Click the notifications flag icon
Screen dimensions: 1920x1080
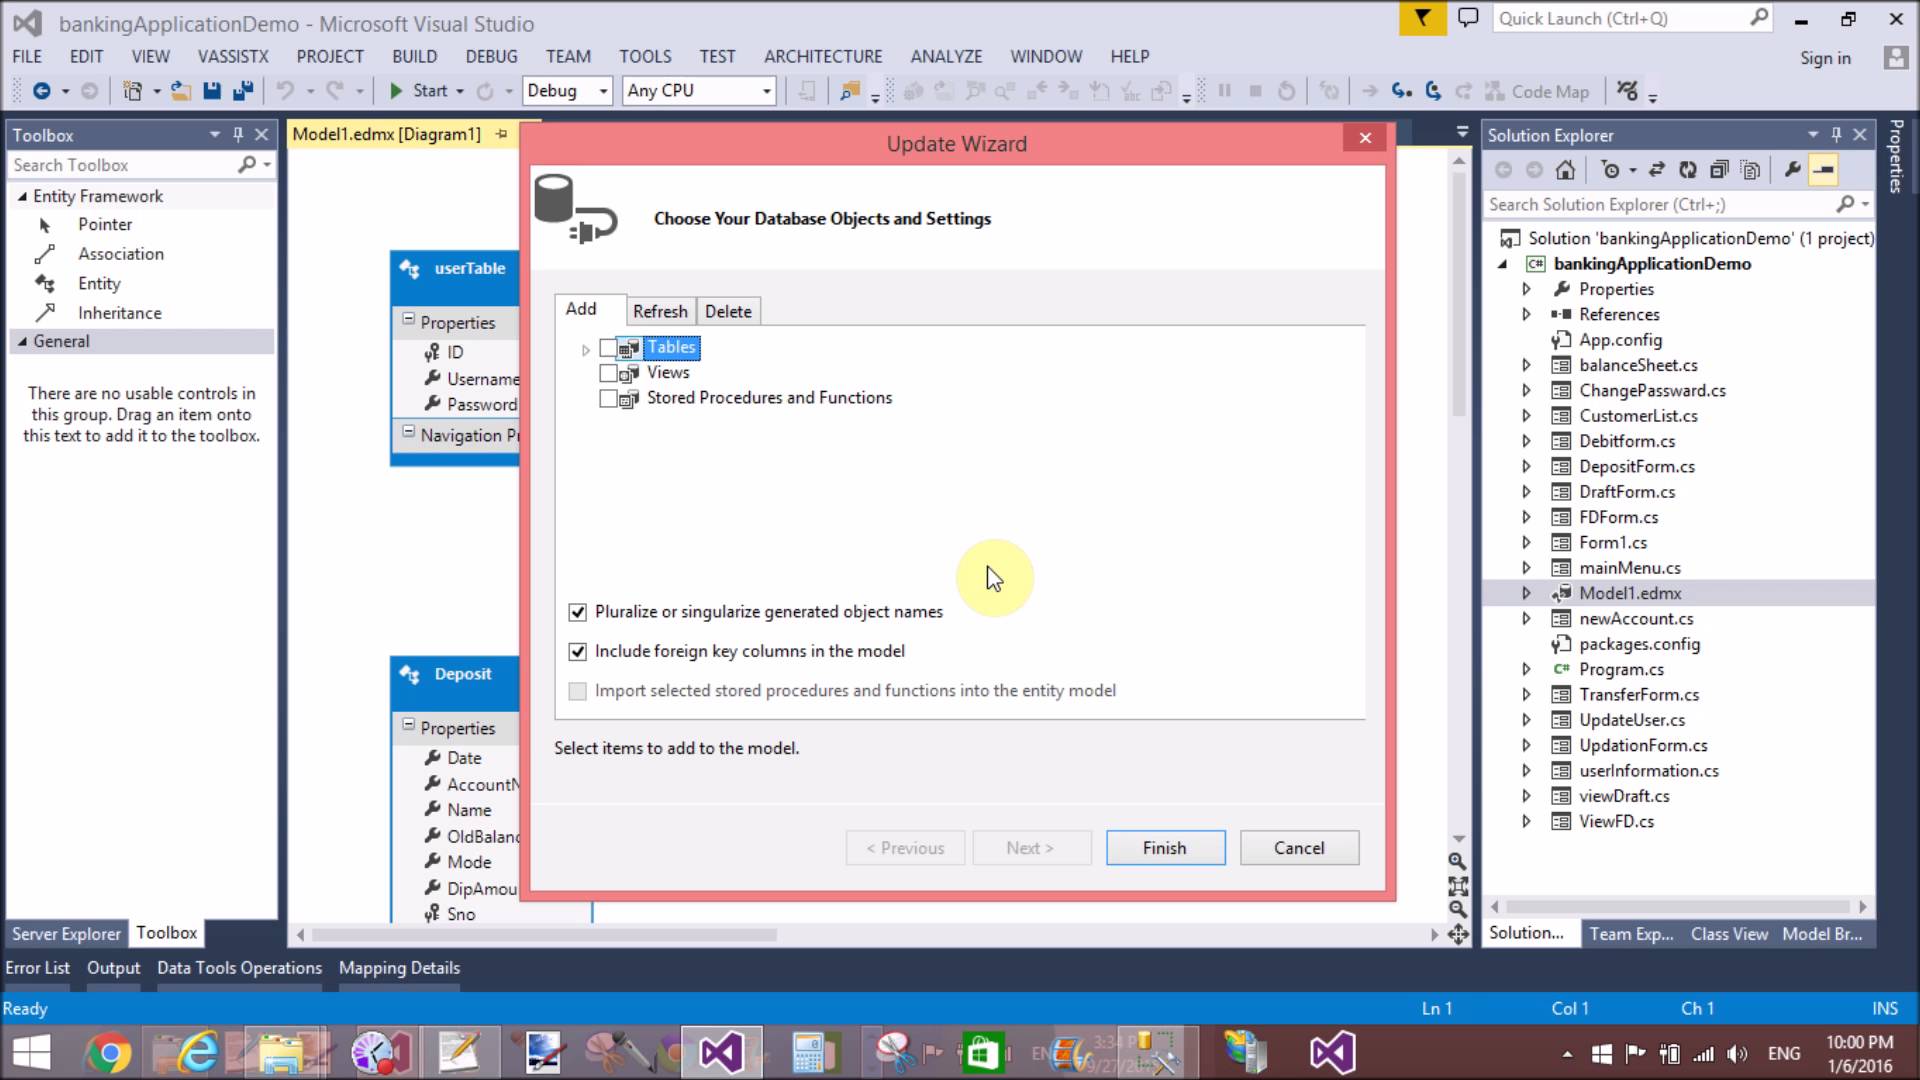coord(1422,18)
